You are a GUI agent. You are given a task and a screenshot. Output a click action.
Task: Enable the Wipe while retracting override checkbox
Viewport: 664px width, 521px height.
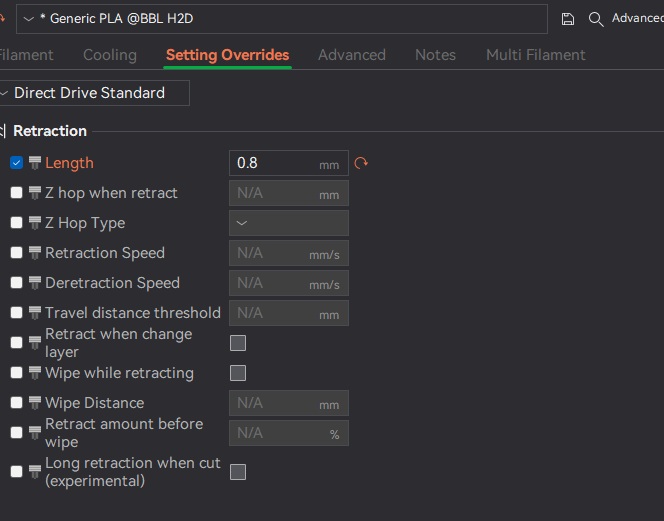16,373
